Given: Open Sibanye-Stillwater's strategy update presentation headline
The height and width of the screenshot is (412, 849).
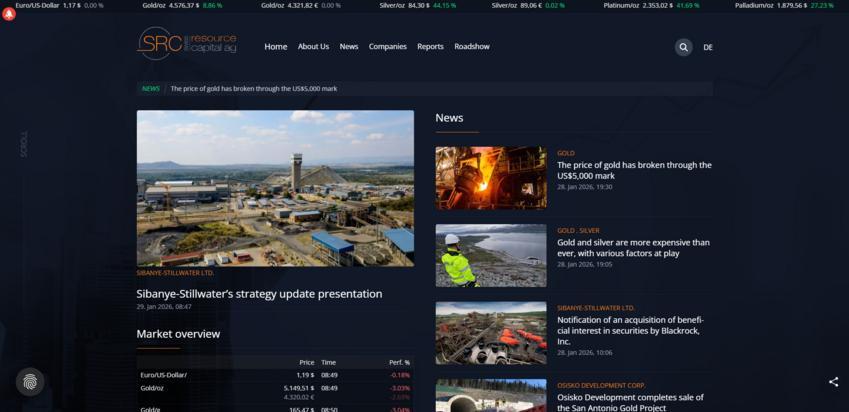Looking at the screenshot, I should [259, 294].
